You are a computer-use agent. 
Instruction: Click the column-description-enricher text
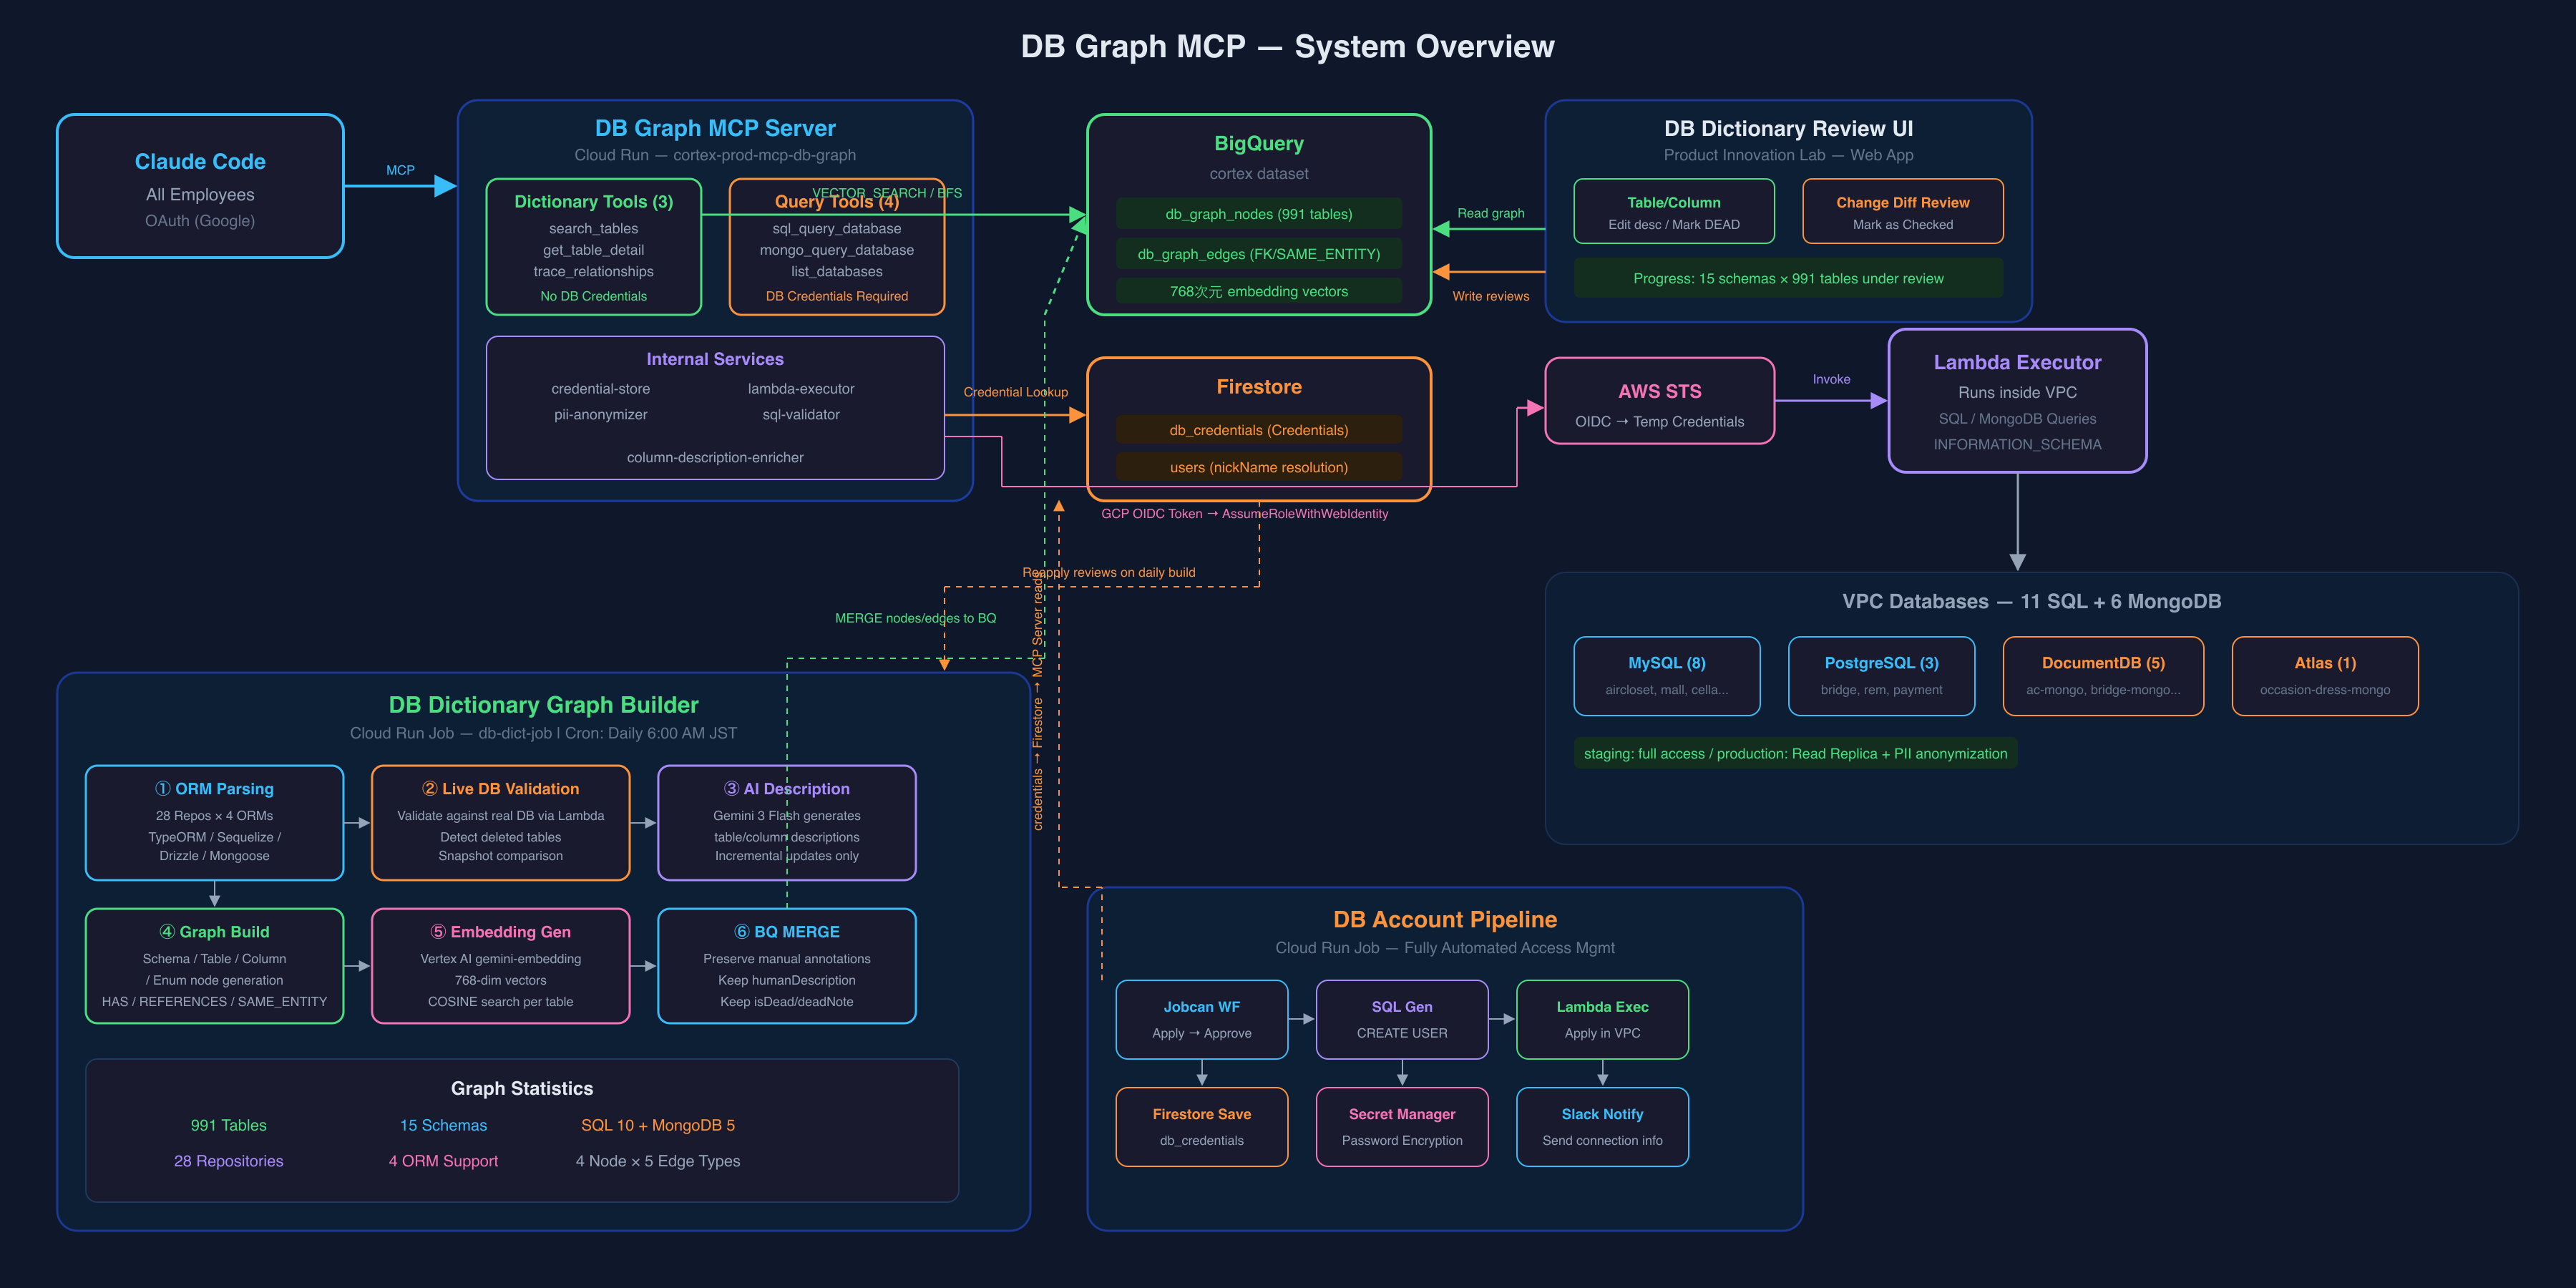click(715, 457)
